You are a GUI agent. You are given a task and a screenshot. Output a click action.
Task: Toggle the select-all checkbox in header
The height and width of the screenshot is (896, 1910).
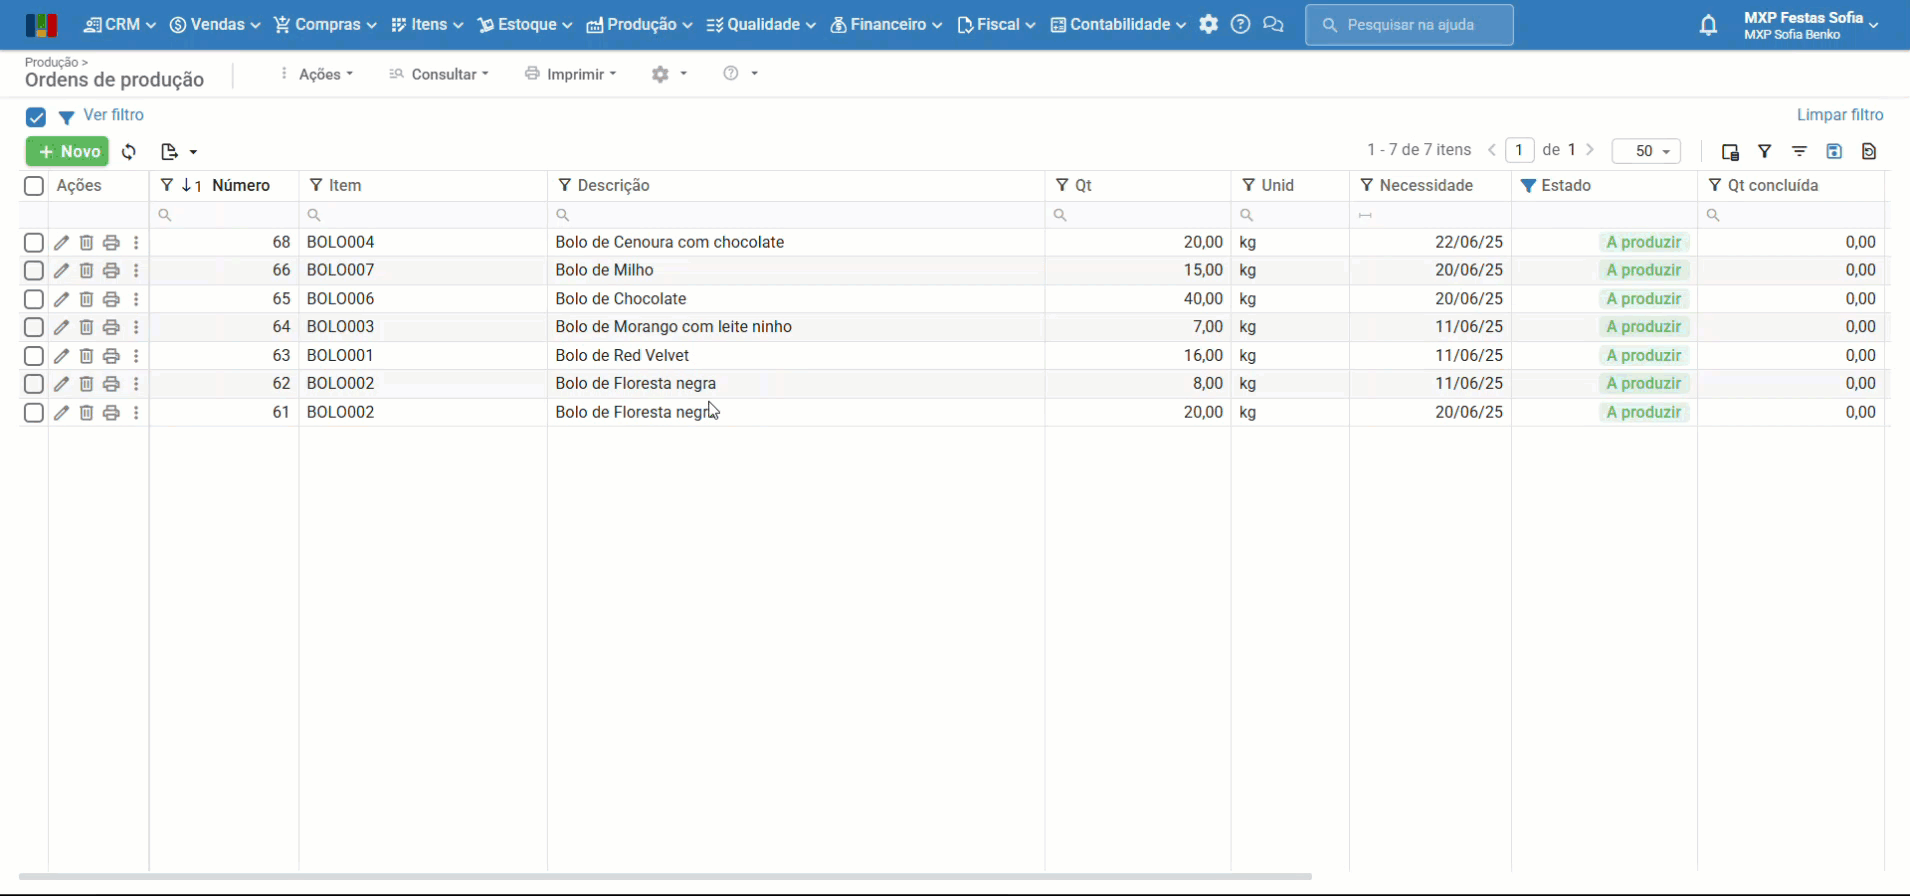click(x=34, y=186)
